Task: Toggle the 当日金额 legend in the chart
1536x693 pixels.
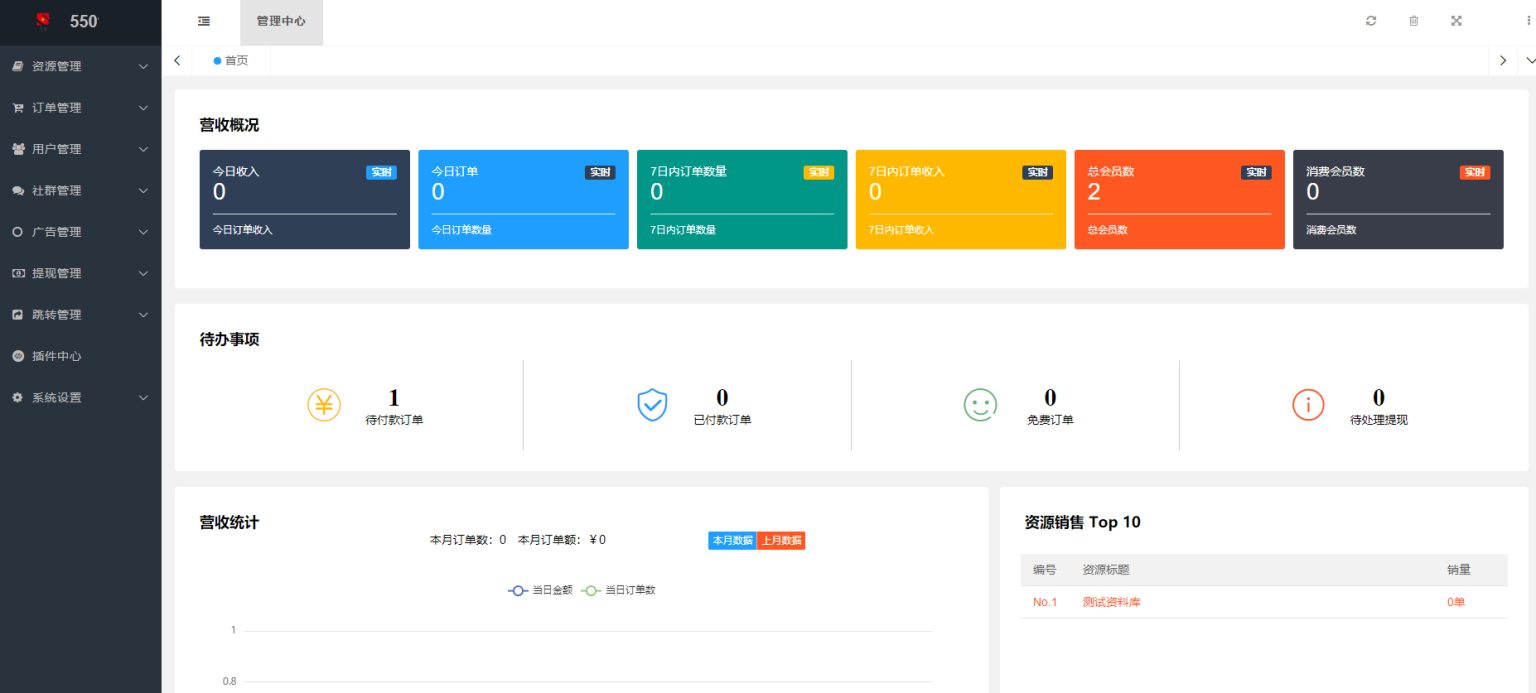Action: click(x=540, y=590)
